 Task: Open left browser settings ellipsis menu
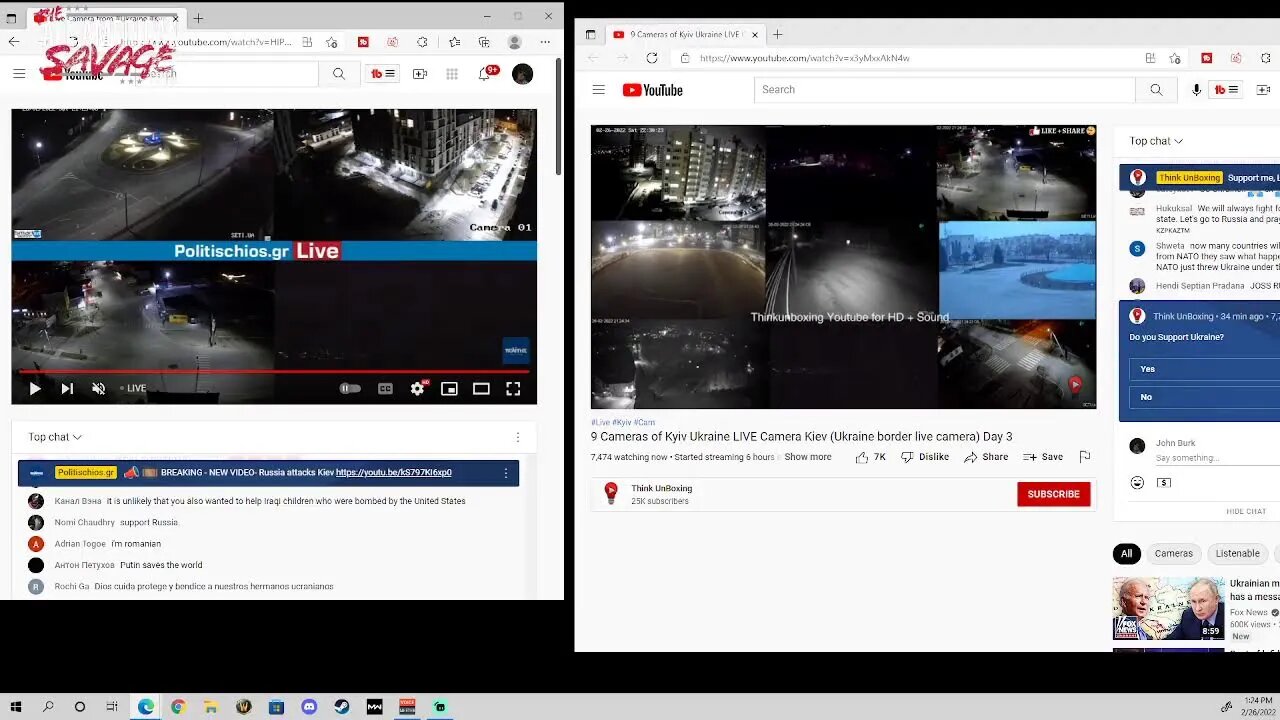tap(545, 42)
